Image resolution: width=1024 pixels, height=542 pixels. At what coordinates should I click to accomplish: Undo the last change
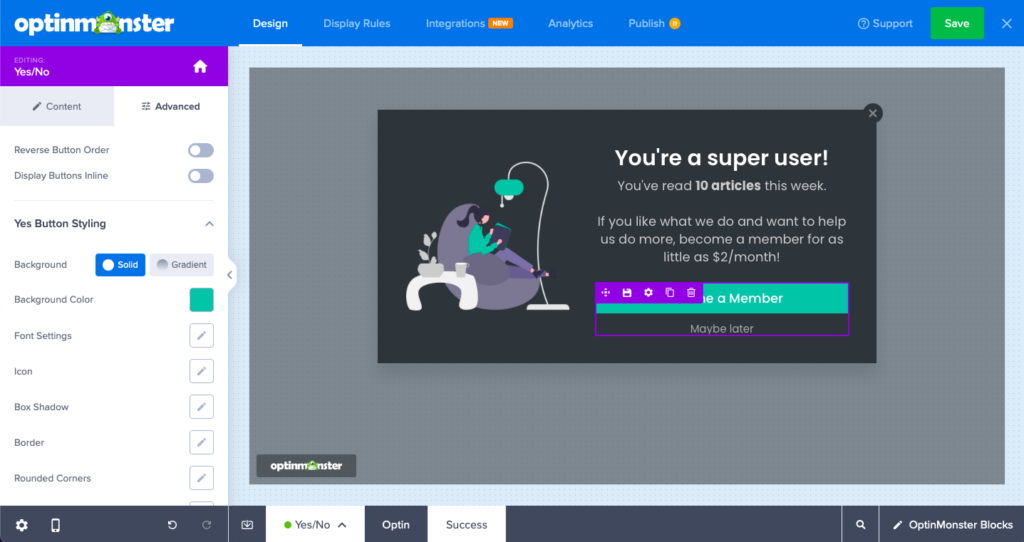click(172, 525)
